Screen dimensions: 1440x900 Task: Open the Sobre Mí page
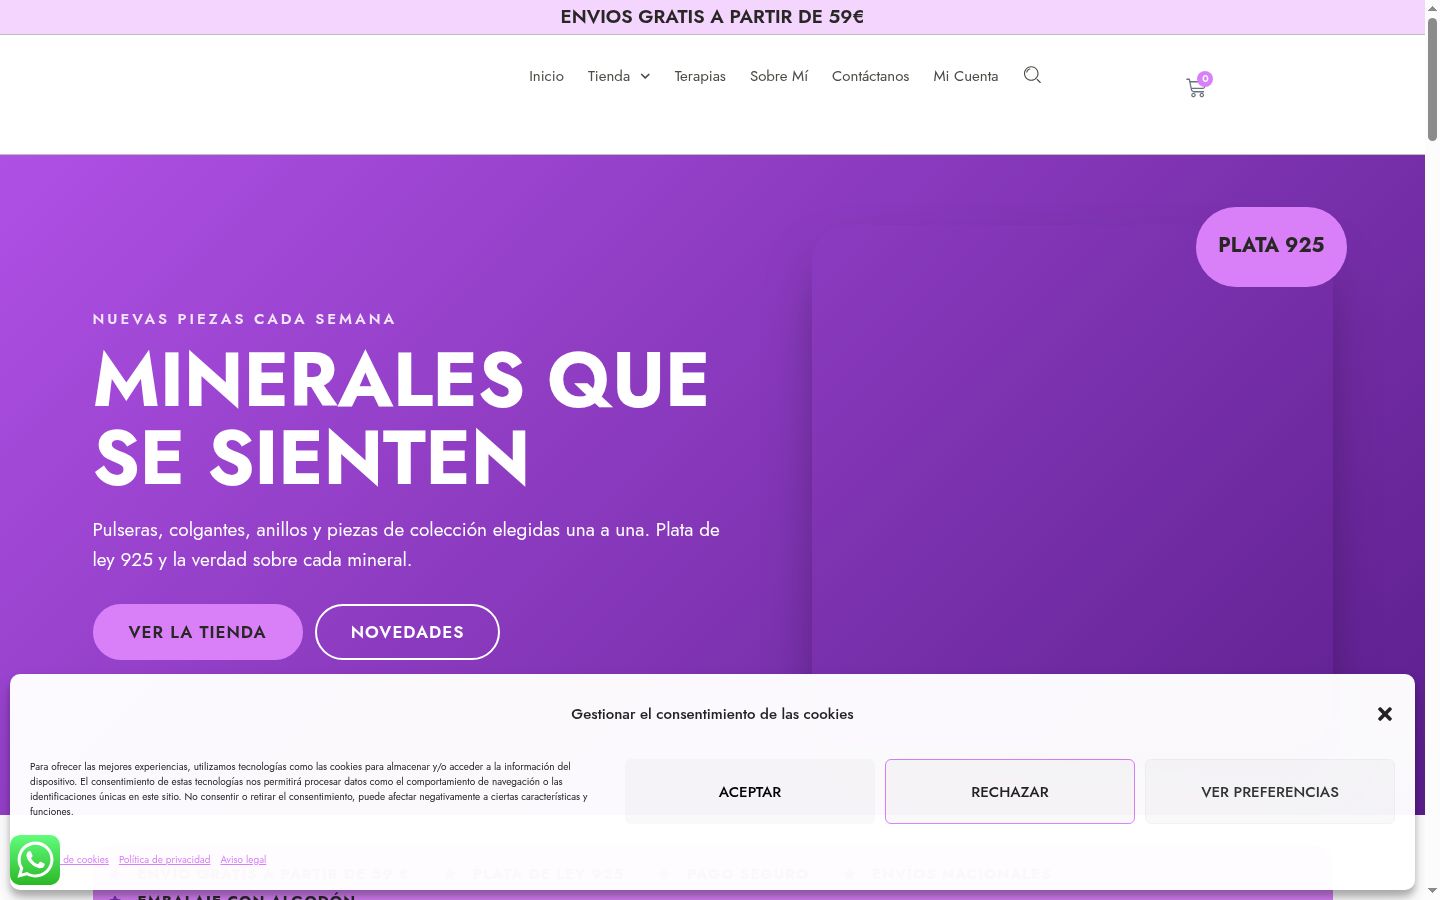click(x=779, y=76)
